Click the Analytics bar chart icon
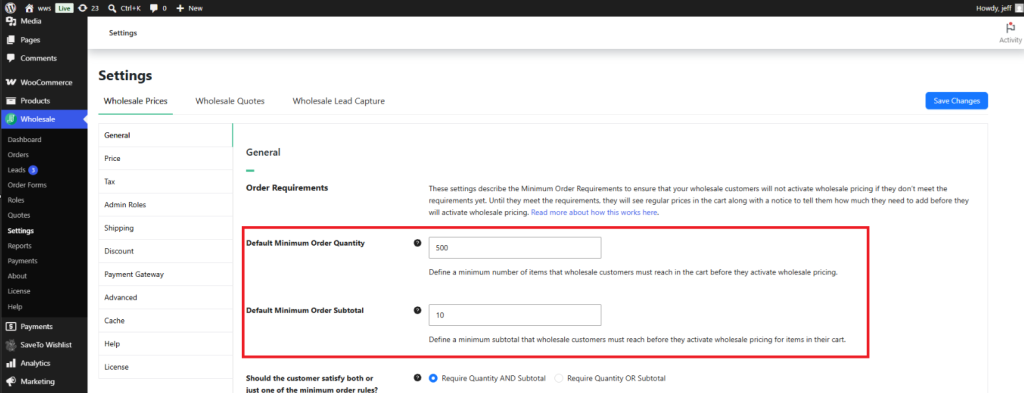 click(10, 364)
